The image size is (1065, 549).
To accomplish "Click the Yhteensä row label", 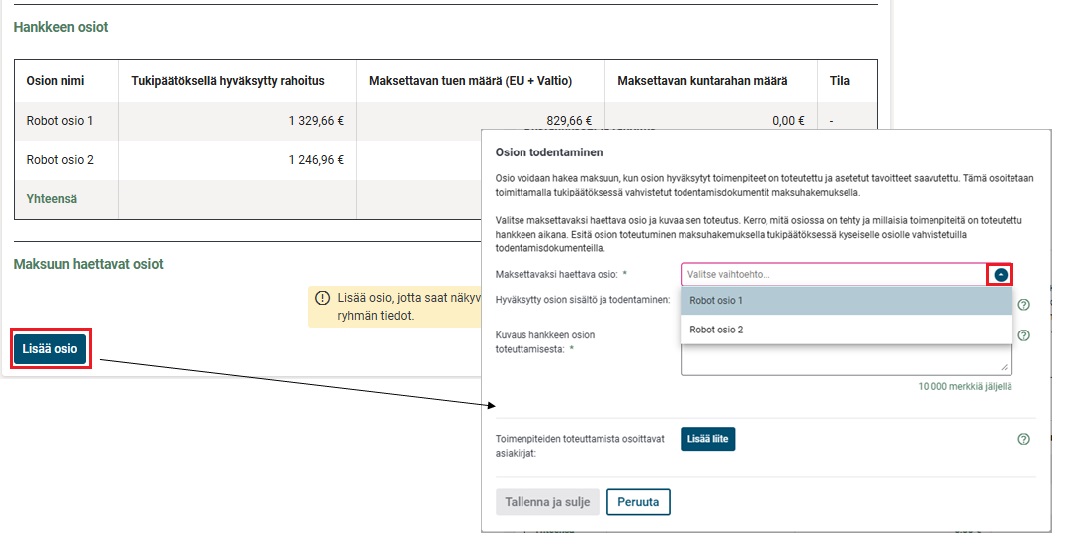I will click(52, 199).
